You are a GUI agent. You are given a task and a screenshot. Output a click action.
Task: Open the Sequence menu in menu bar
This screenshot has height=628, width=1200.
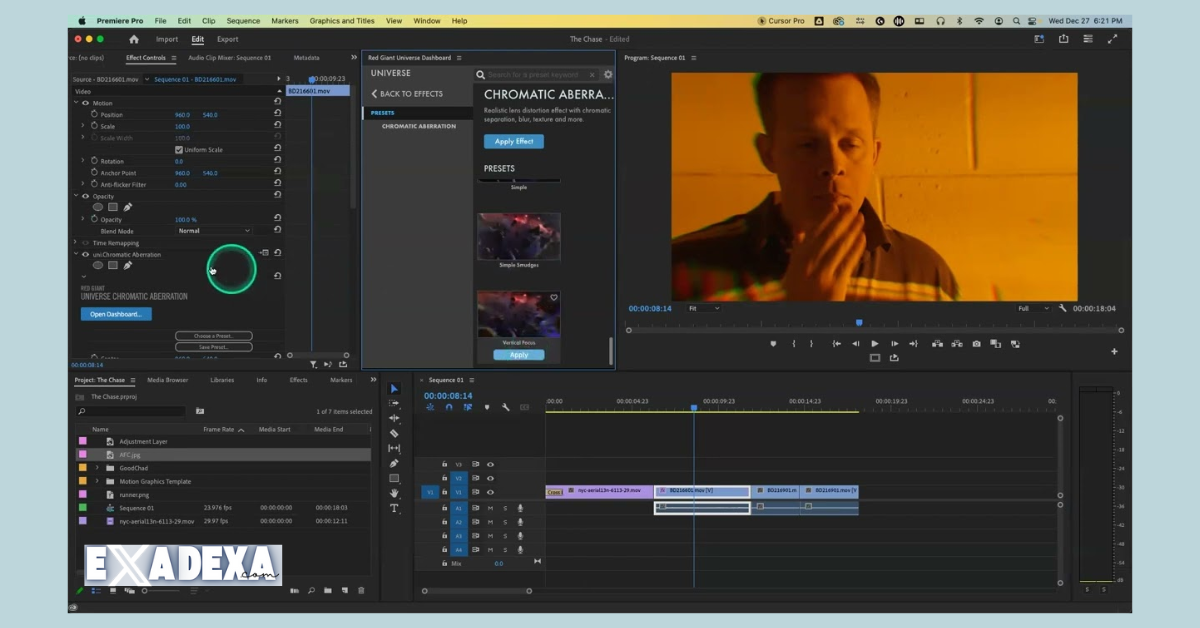tap(243, 21)
